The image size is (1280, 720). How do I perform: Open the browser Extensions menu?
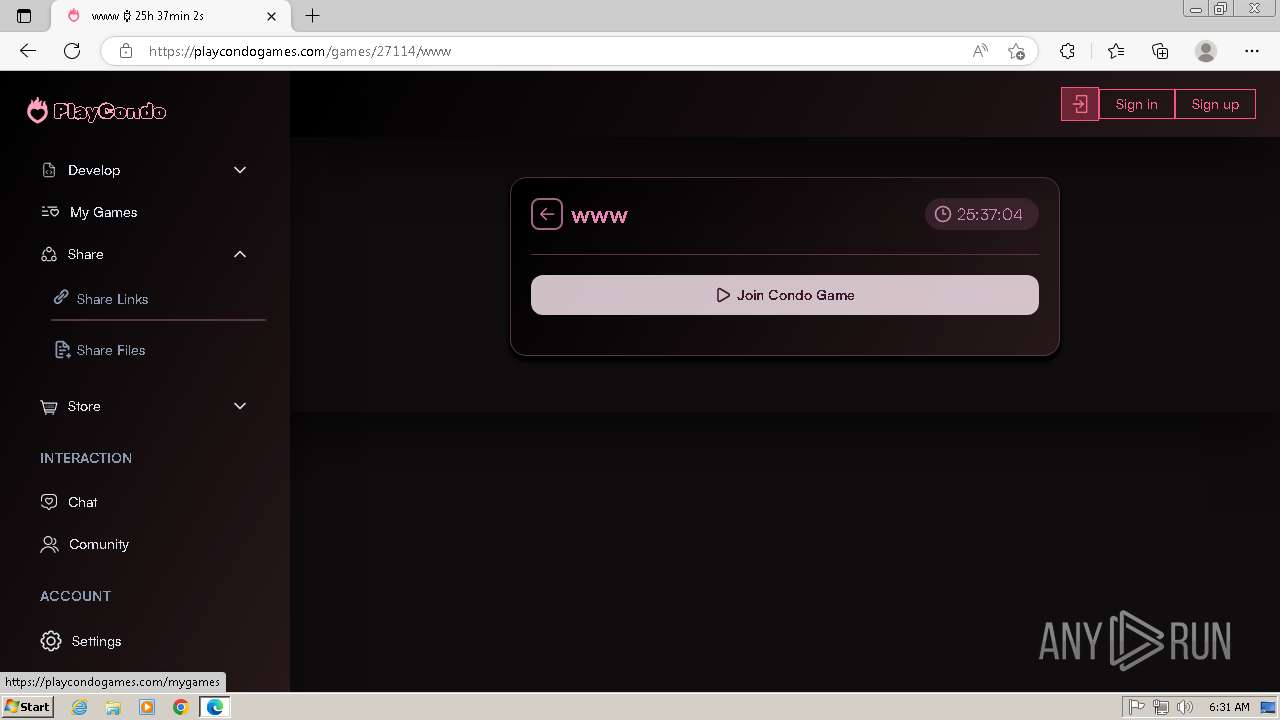point(1067,51)
